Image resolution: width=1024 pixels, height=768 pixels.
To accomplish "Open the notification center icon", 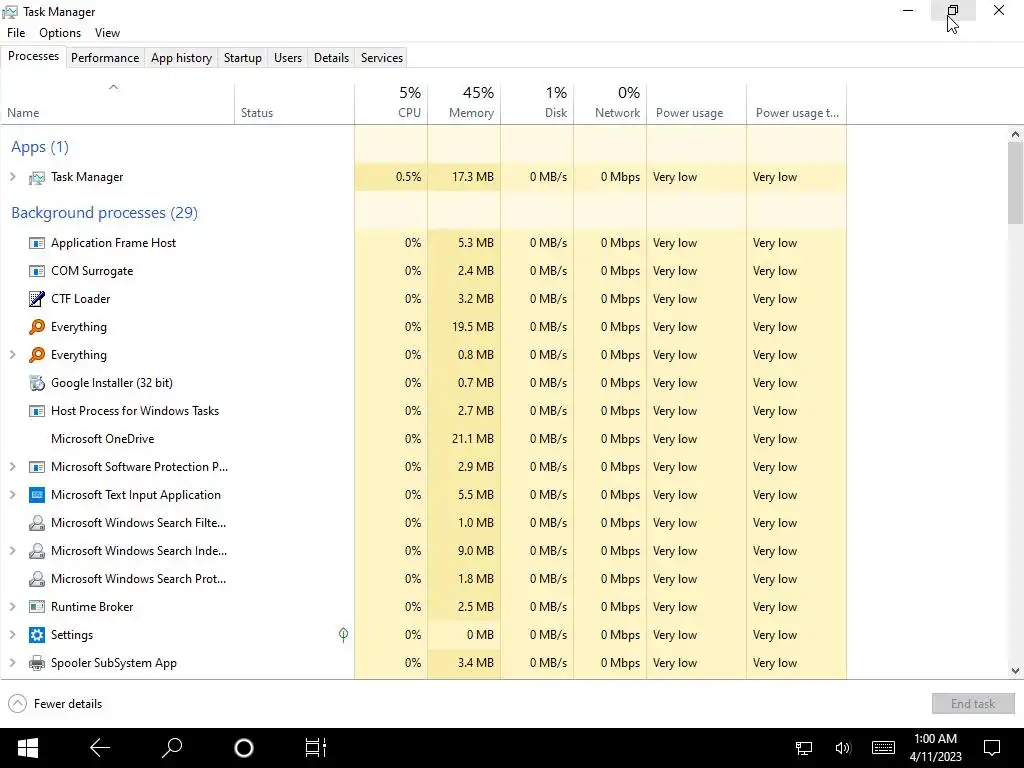I will tap(992, 748).
